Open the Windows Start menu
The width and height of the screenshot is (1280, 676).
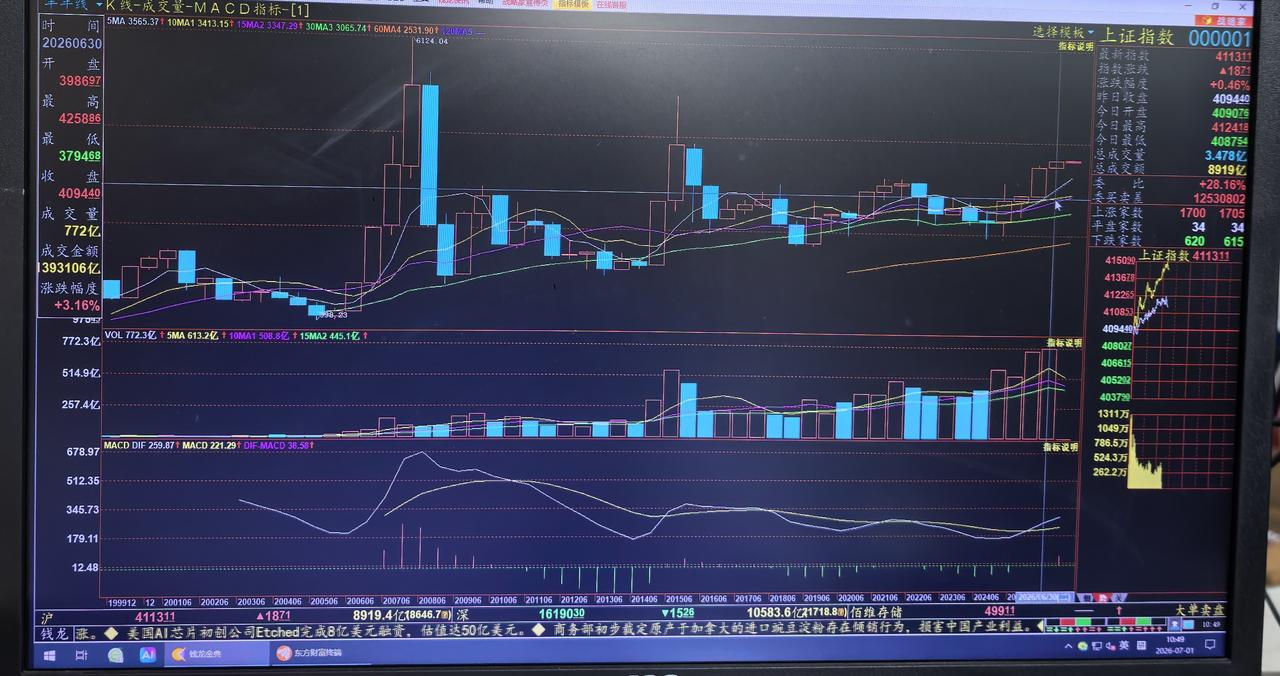[x=48, y=654]
